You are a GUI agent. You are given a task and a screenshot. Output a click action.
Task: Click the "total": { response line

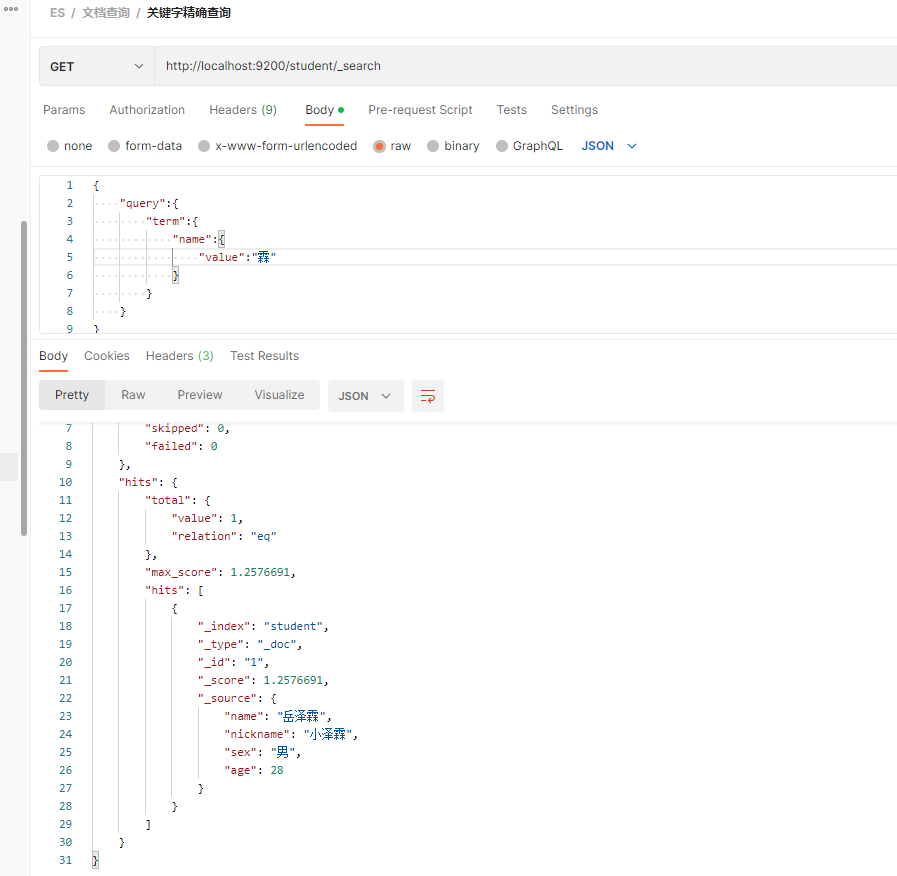[x=178, y=501]
